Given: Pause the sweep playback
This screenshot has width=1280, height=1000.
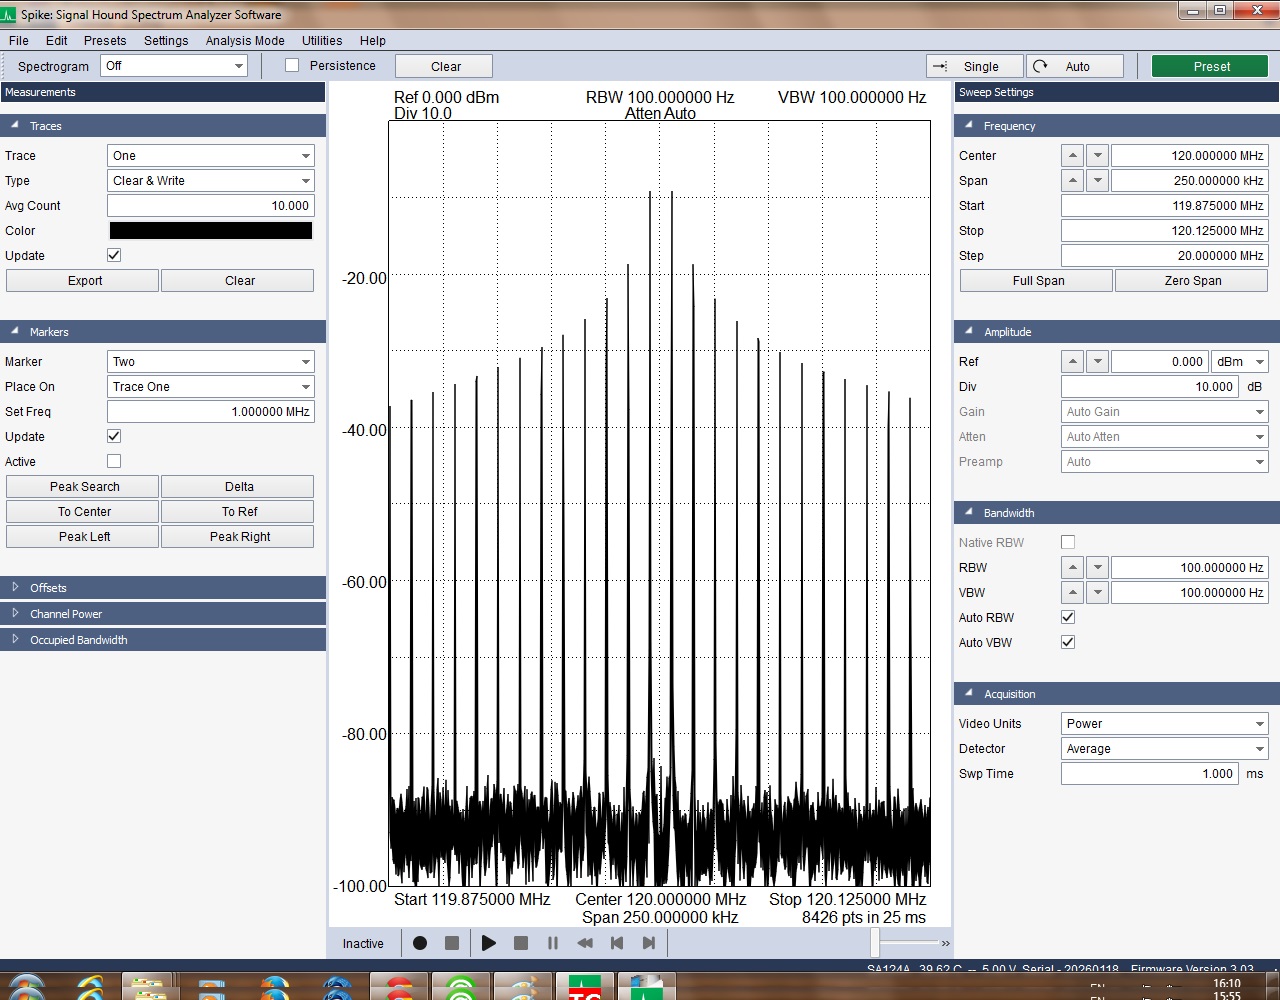Looking at the screenshot, I should click(x=553, y=943).
